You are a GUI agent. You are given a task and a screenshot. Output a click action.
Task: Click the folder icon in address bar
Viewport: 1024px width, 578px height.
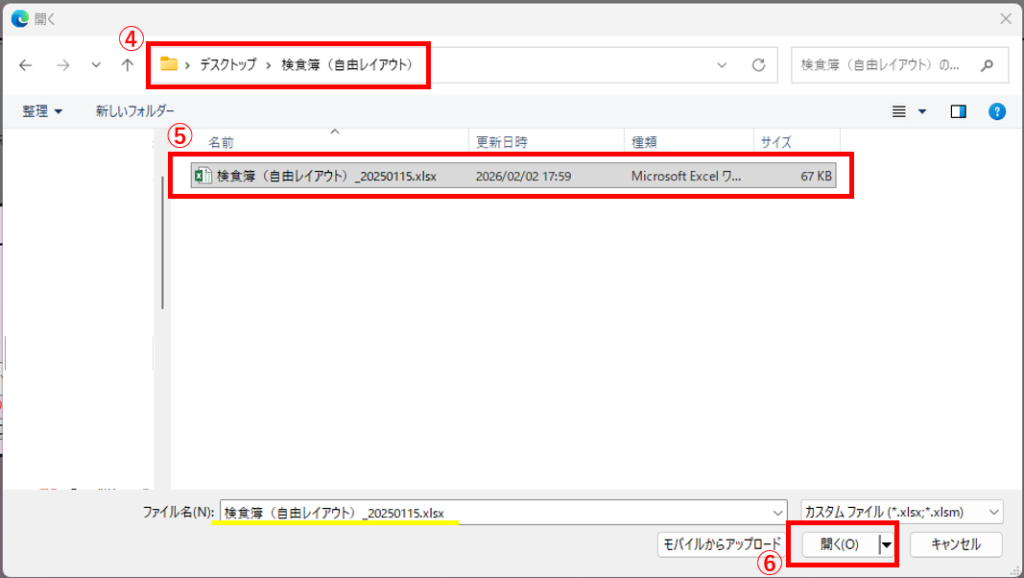coord(169,64)
